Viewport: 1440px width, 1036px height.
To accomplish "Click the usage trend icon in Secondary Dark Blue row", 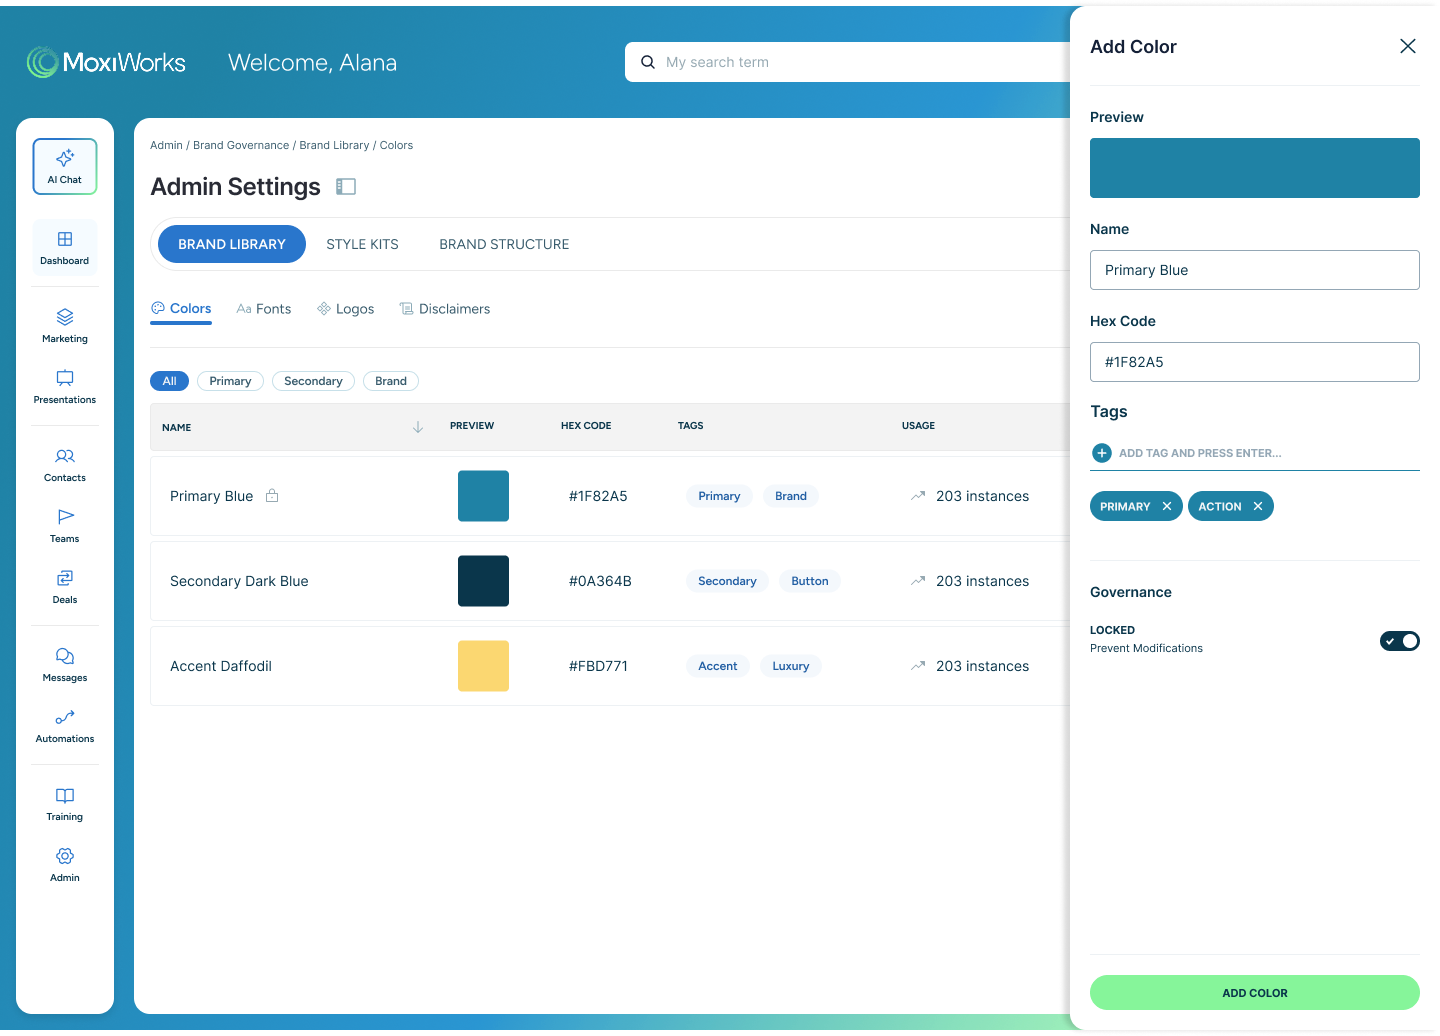I will coord(918,581).
